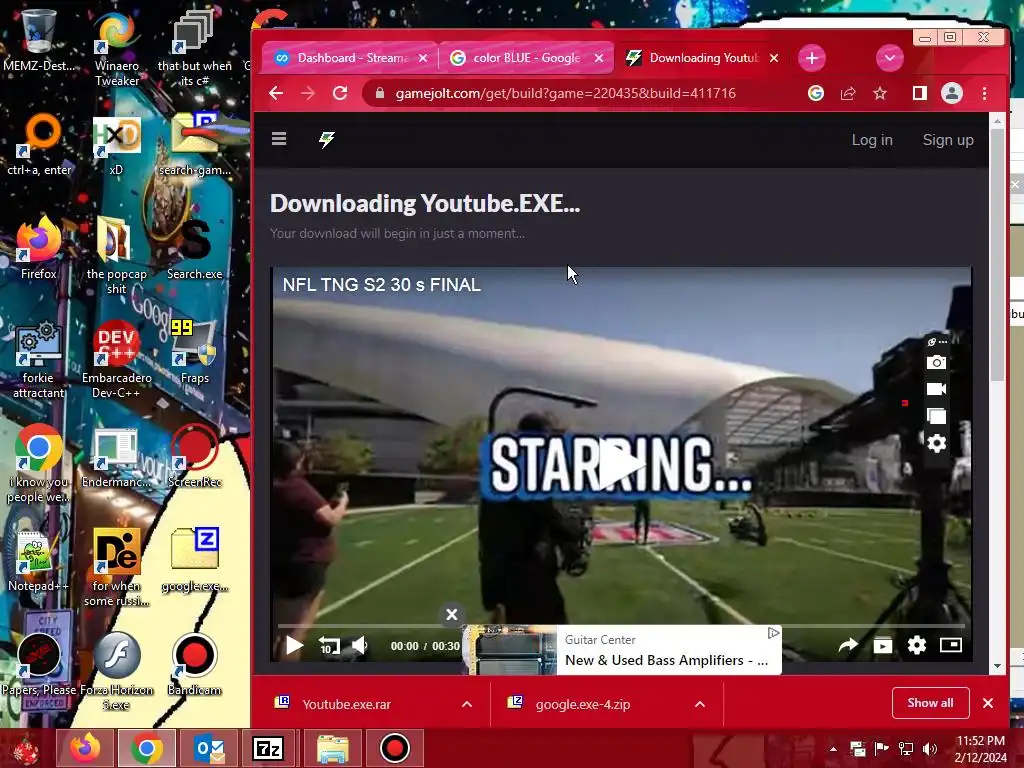Close the Dashboard - Streama tab
Viewport: 1024px width, 768px height.
pos(423,58)
